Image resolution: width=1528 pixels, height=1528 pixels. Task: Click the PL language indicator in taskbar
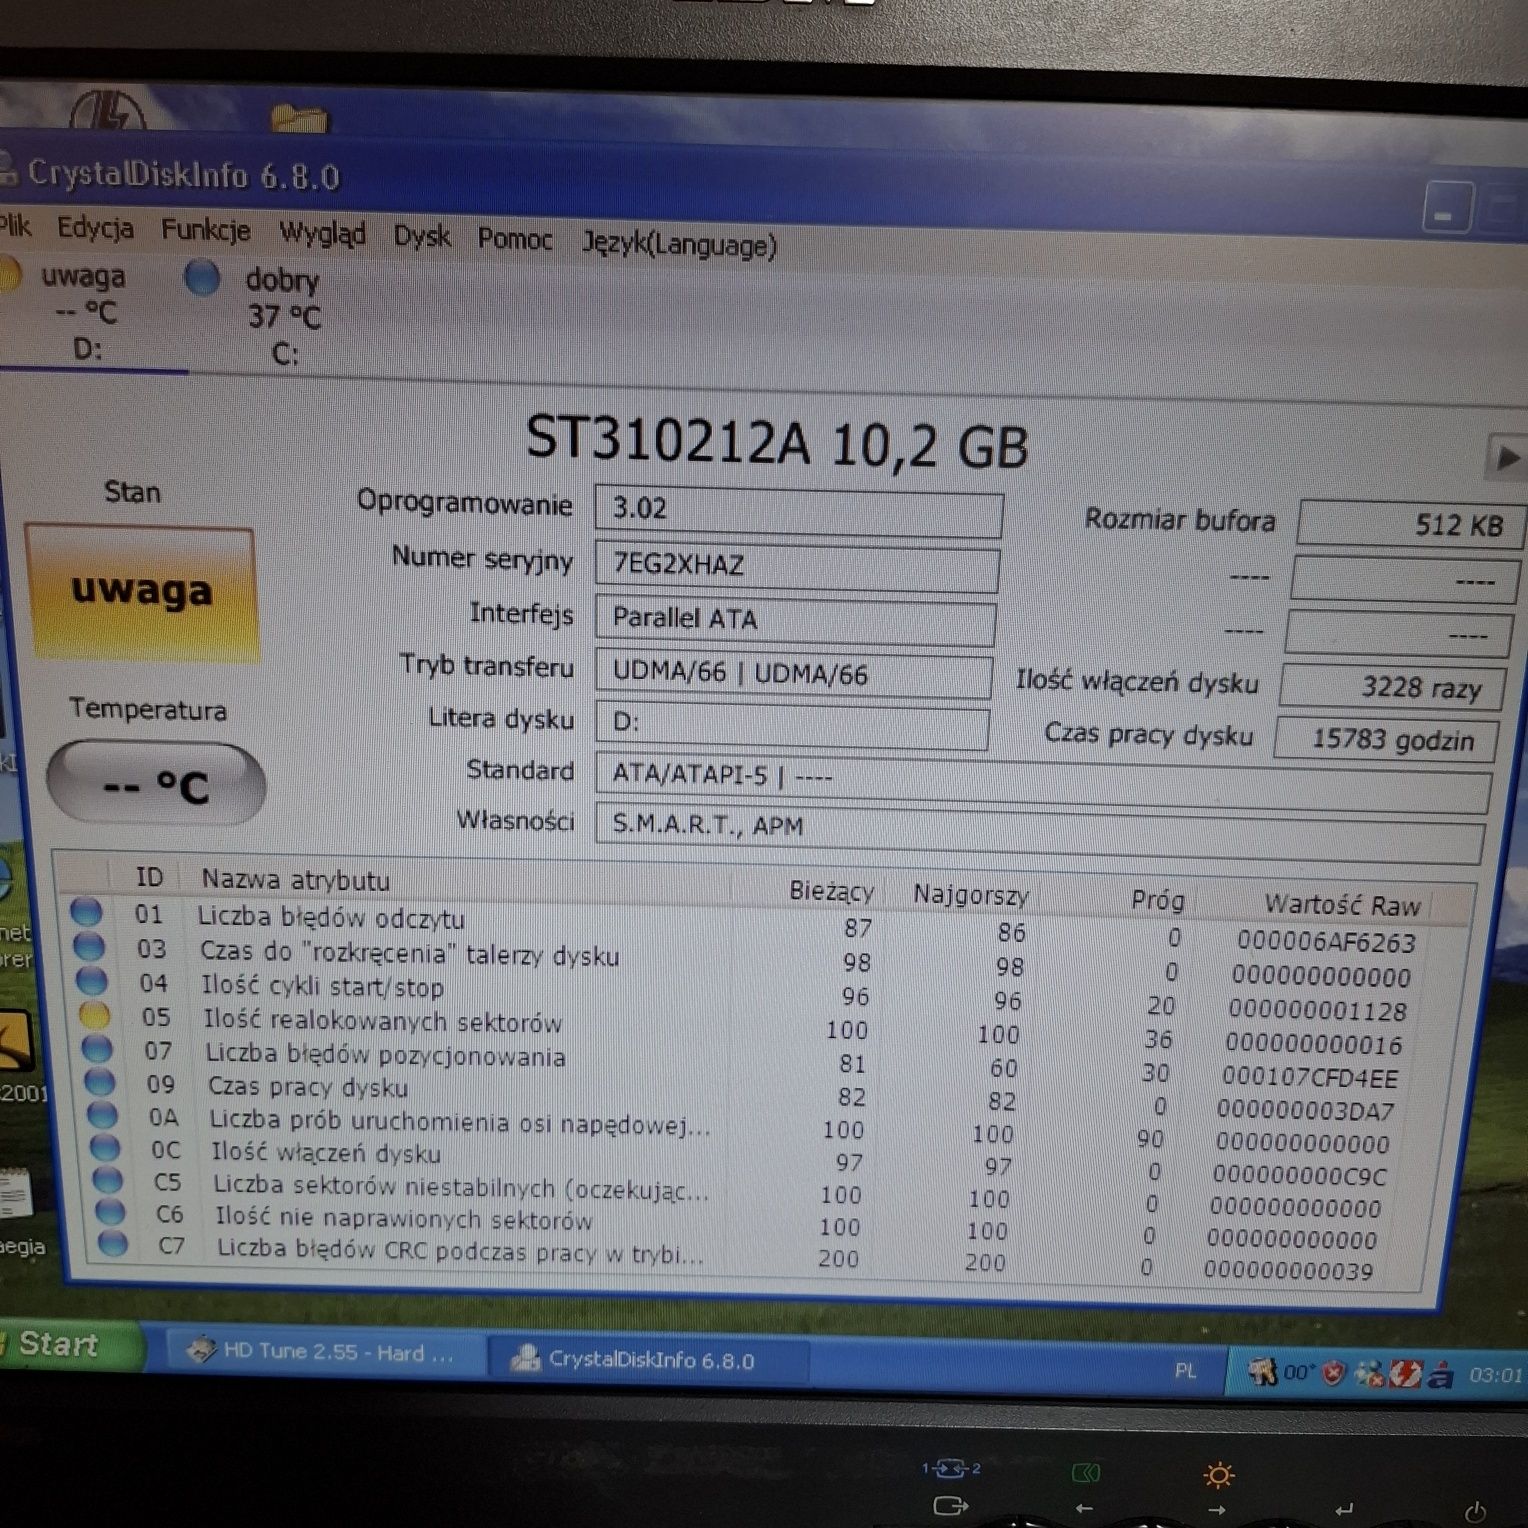point(1185,1370)
